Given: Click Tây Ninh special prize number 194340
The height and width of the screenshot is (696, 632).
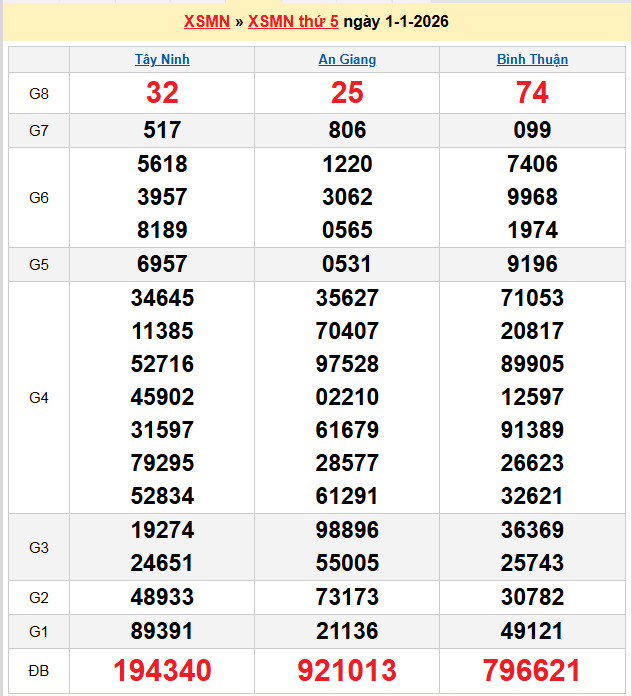Looking at the screenshot, I should coord(162,670).
